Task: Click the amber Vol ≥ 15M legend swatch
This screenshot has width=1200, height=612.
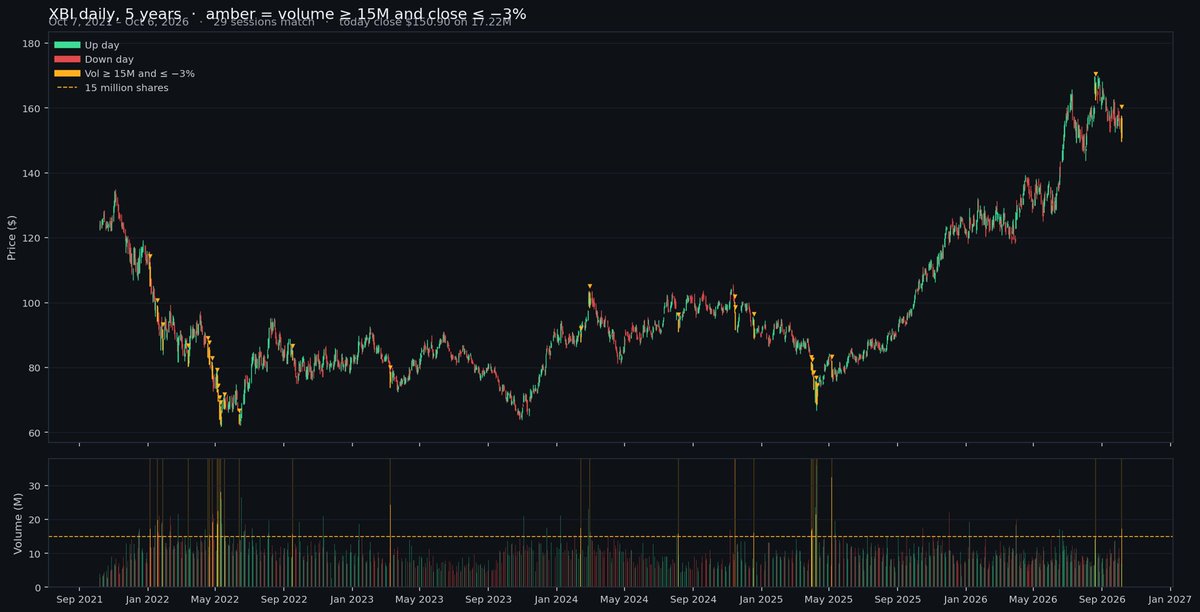Action: coord(67,73)
